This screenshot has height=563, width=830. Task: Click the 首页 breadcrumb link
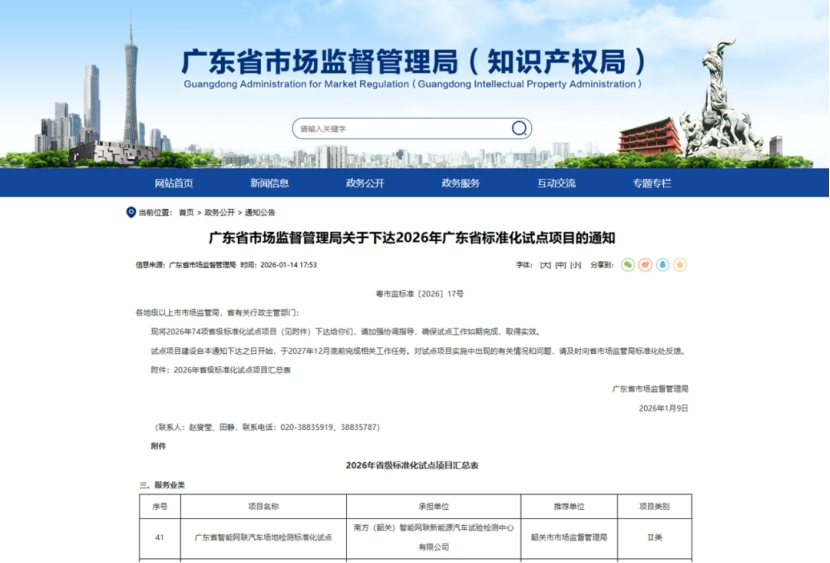187,212
